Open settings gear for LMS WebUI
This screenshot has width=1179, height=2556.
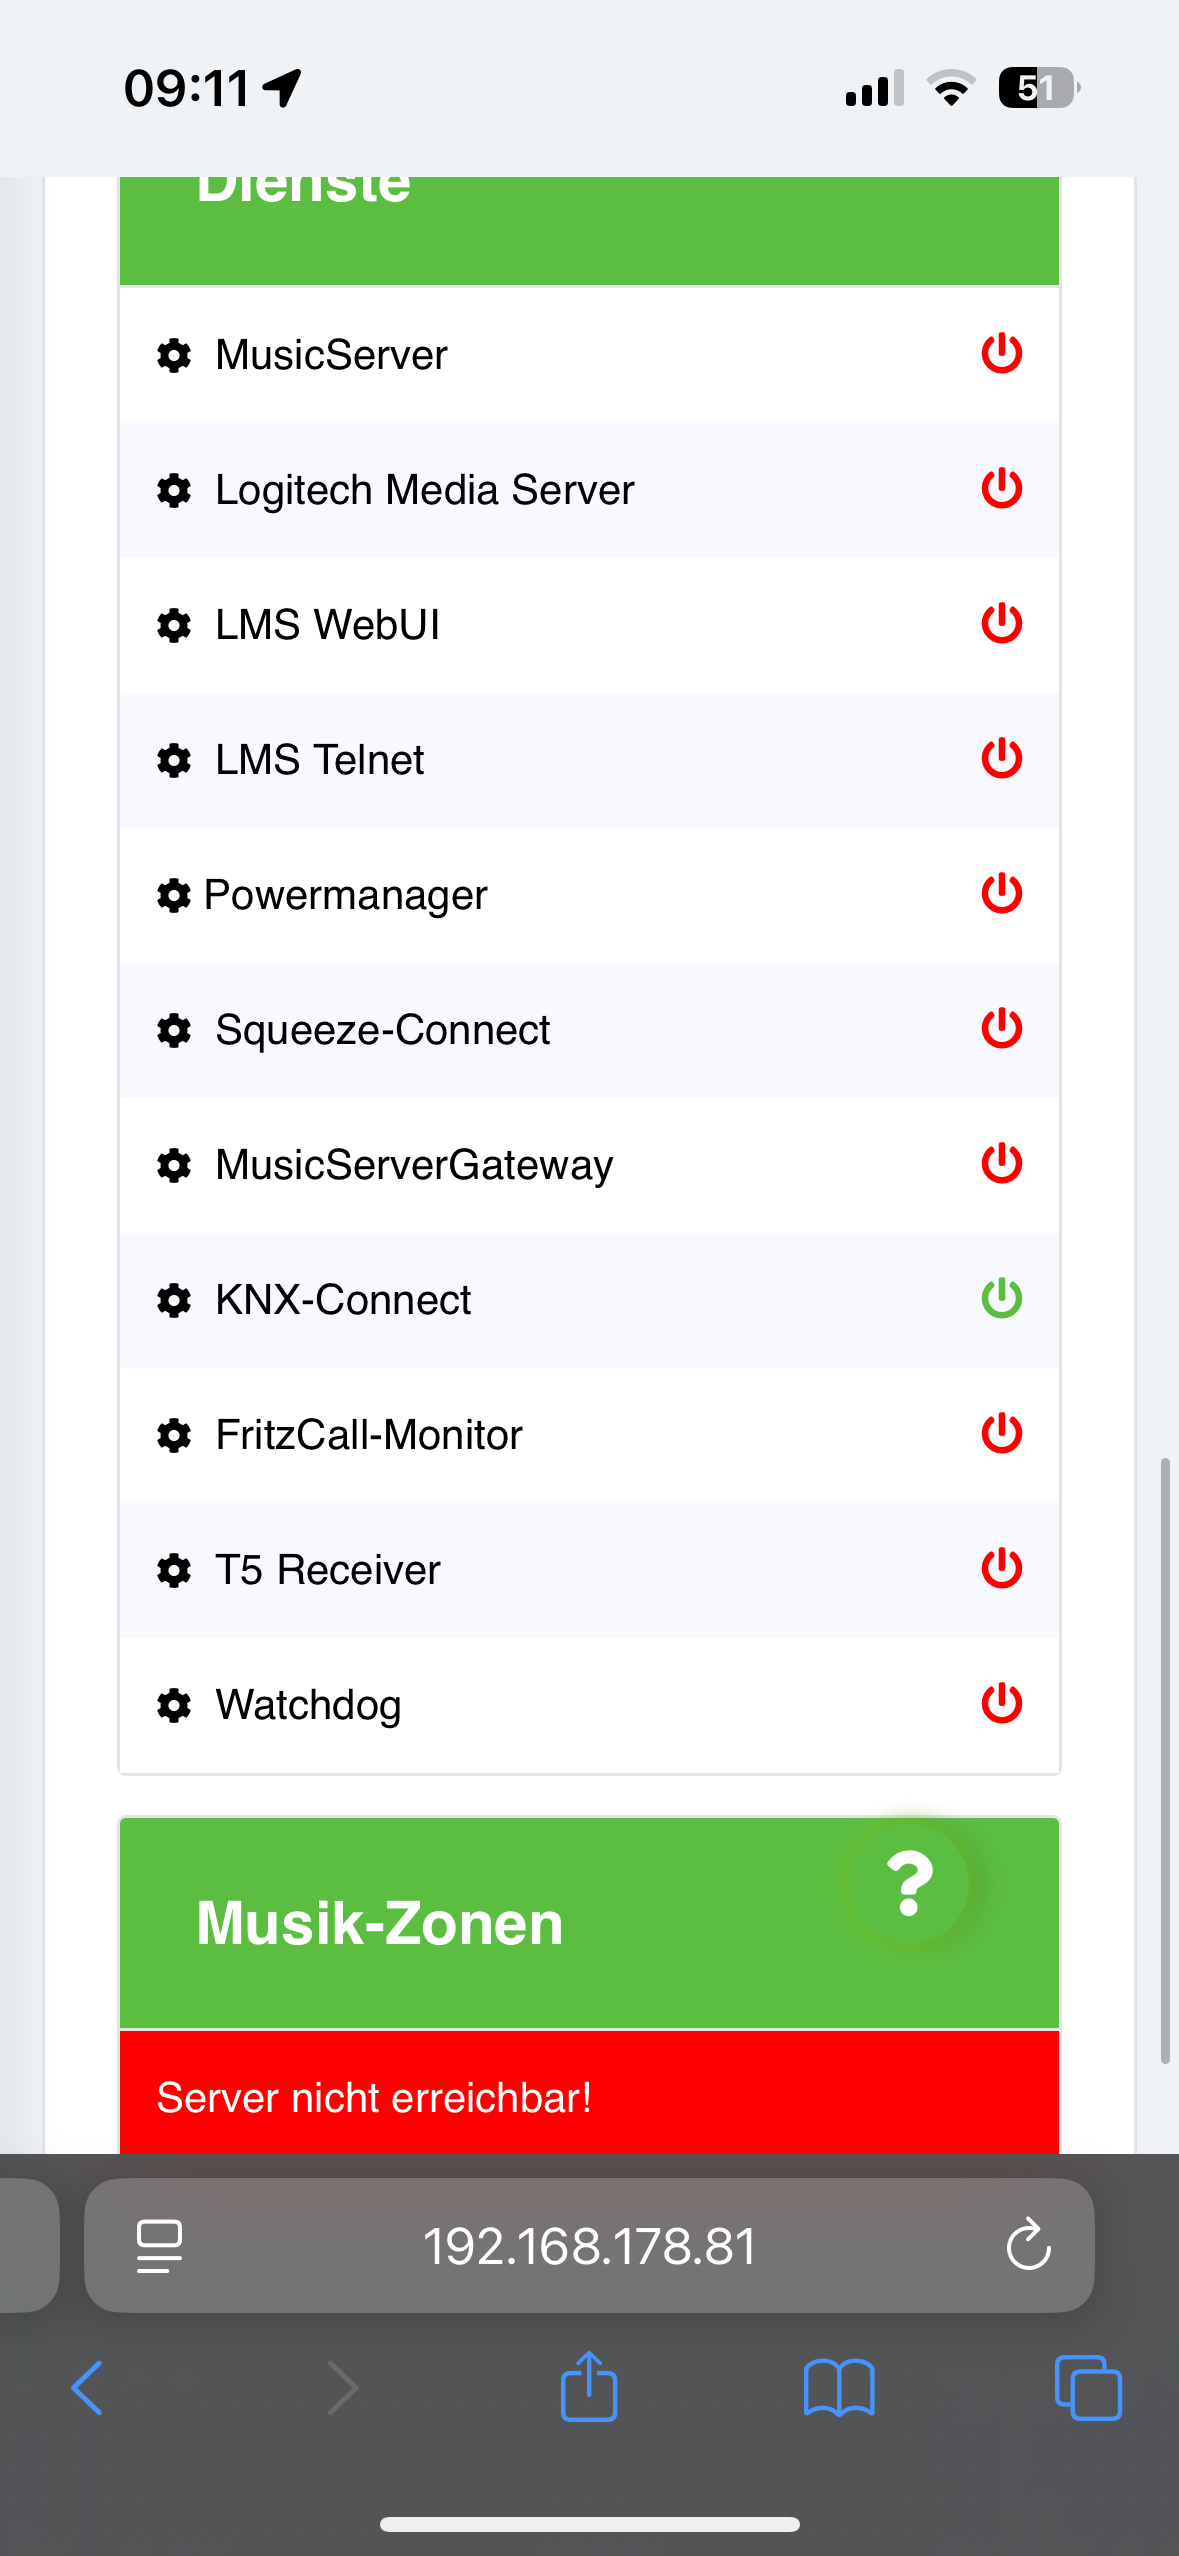tap(174, 625)
